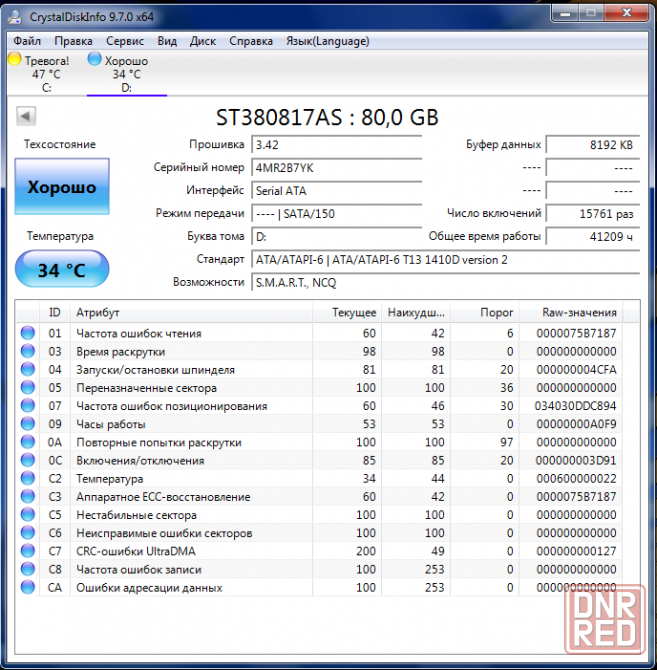Click the yellow status icon for disk C:
The image size is (657, 670).
[15, 60]
